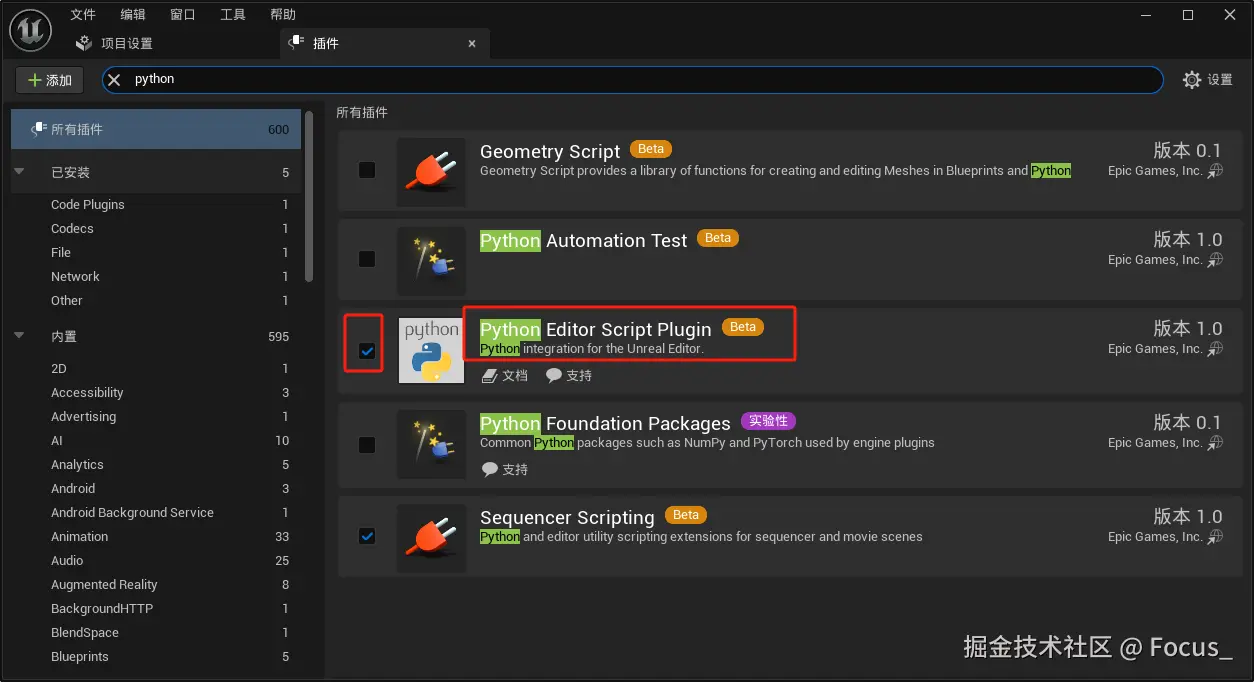Open Epic Games link icon for Geometry Script

click(1215, 171)
